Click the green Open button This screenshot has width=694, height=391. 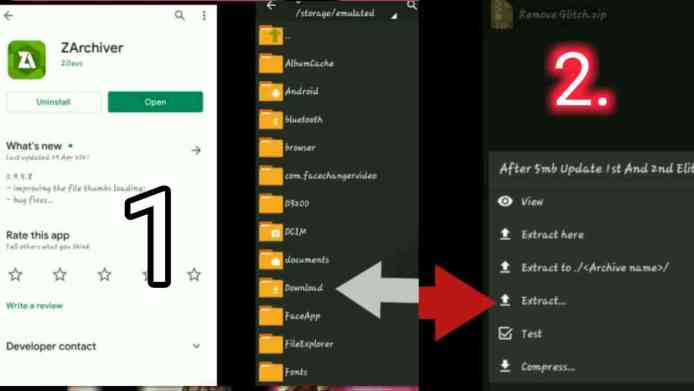(x=155, y=102)
